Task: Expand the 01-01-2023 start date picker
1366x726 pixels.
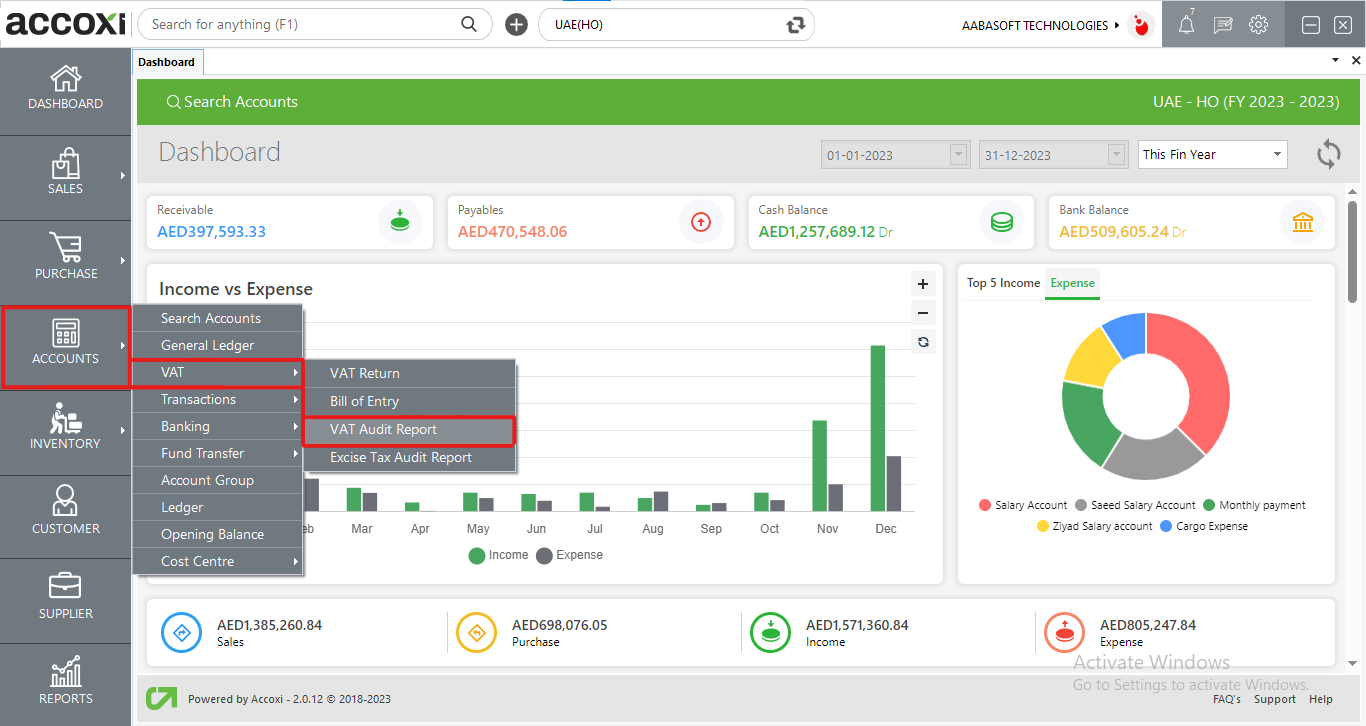Action: coord(959,155)
